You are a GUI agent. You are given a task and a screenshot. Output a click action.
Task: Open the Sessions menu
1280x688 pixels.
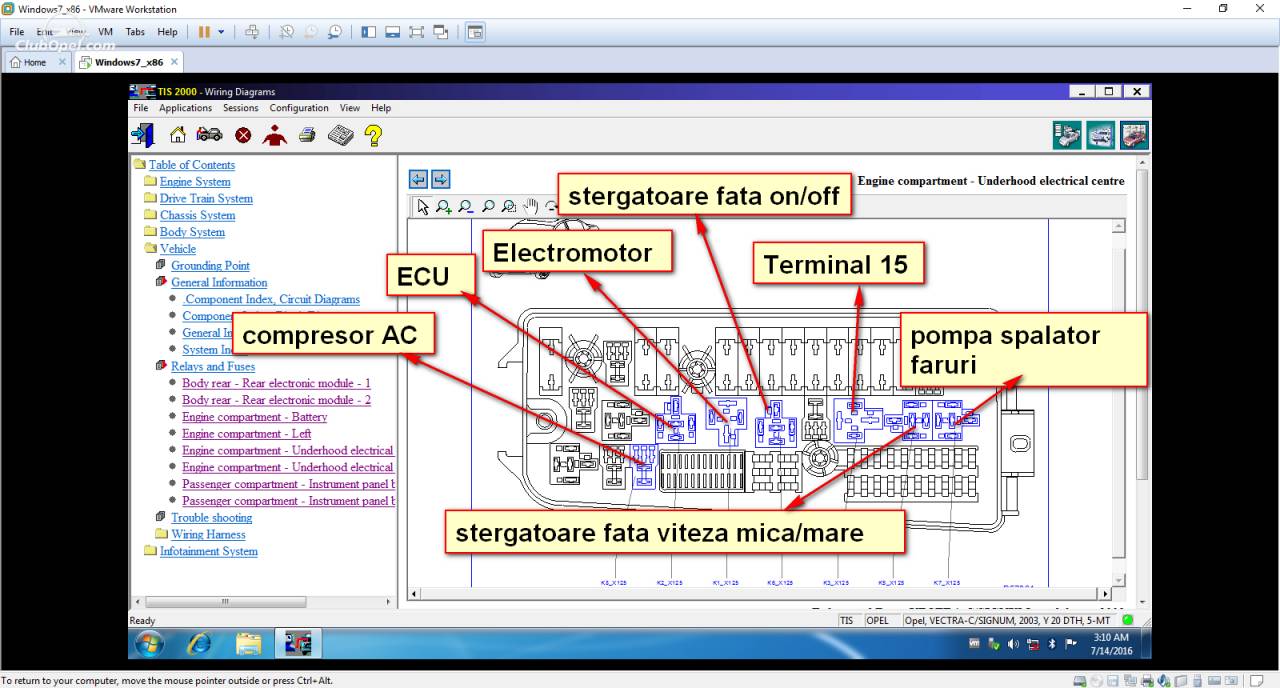point(240,108)
